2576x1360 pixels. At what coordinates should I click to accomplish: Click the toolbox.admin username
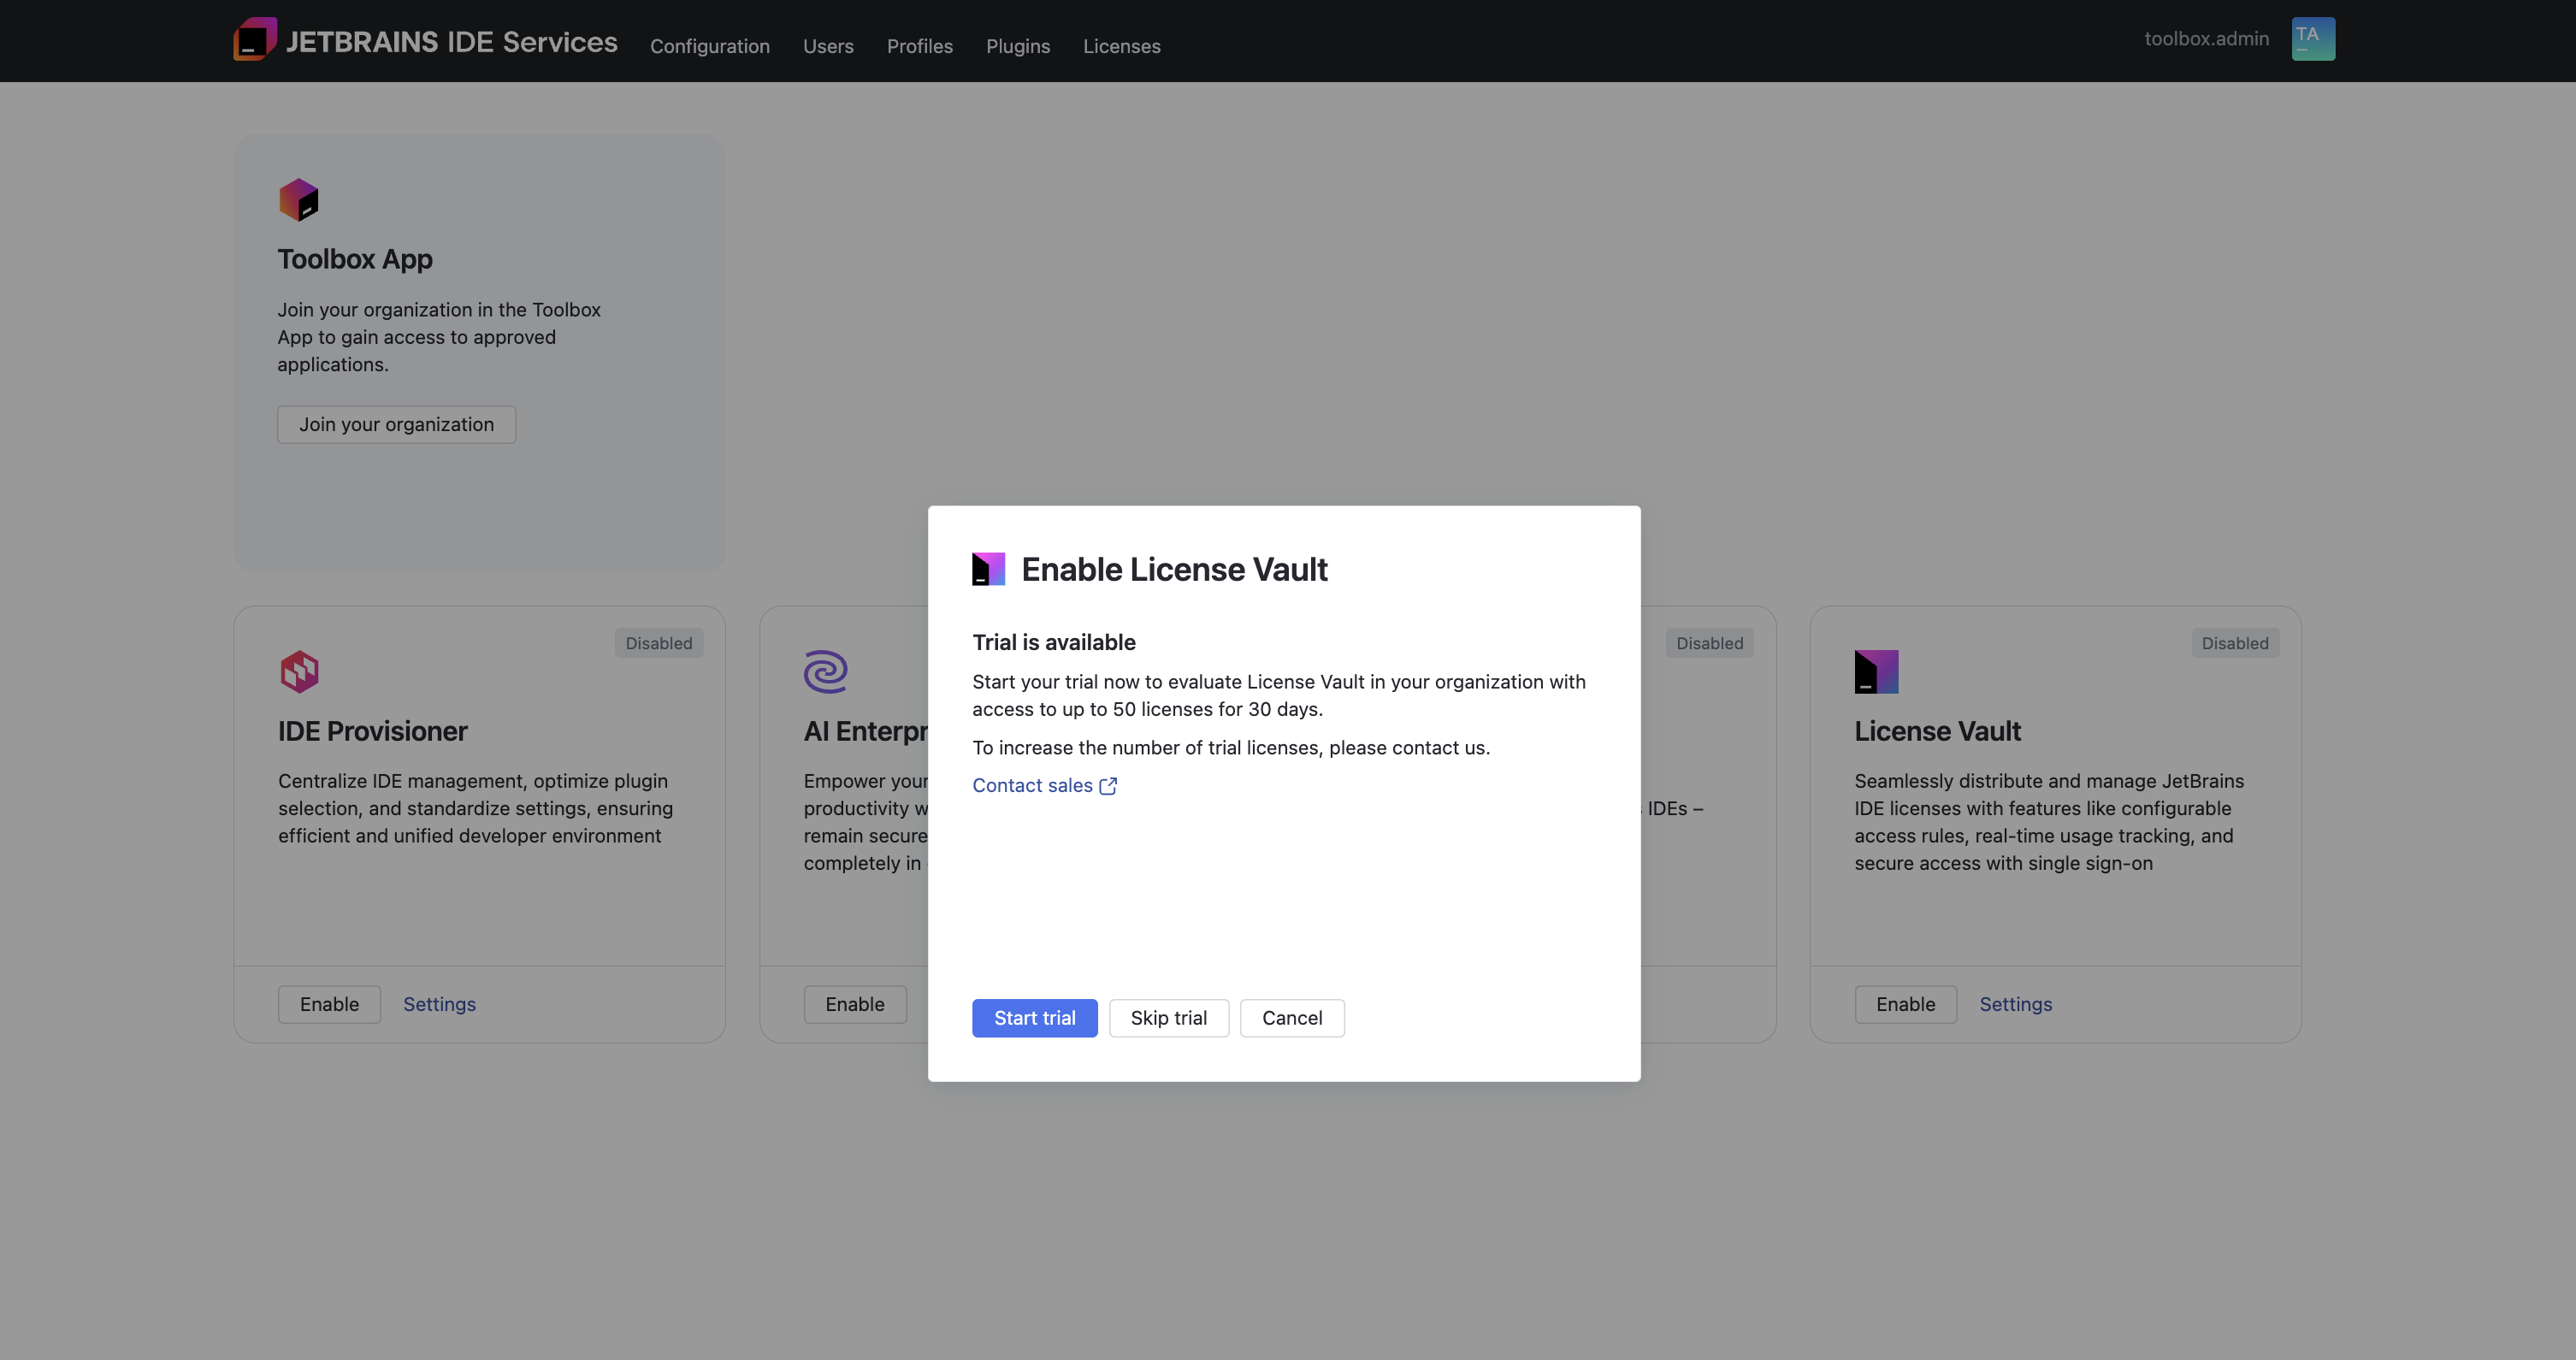tap(2206, 39)
